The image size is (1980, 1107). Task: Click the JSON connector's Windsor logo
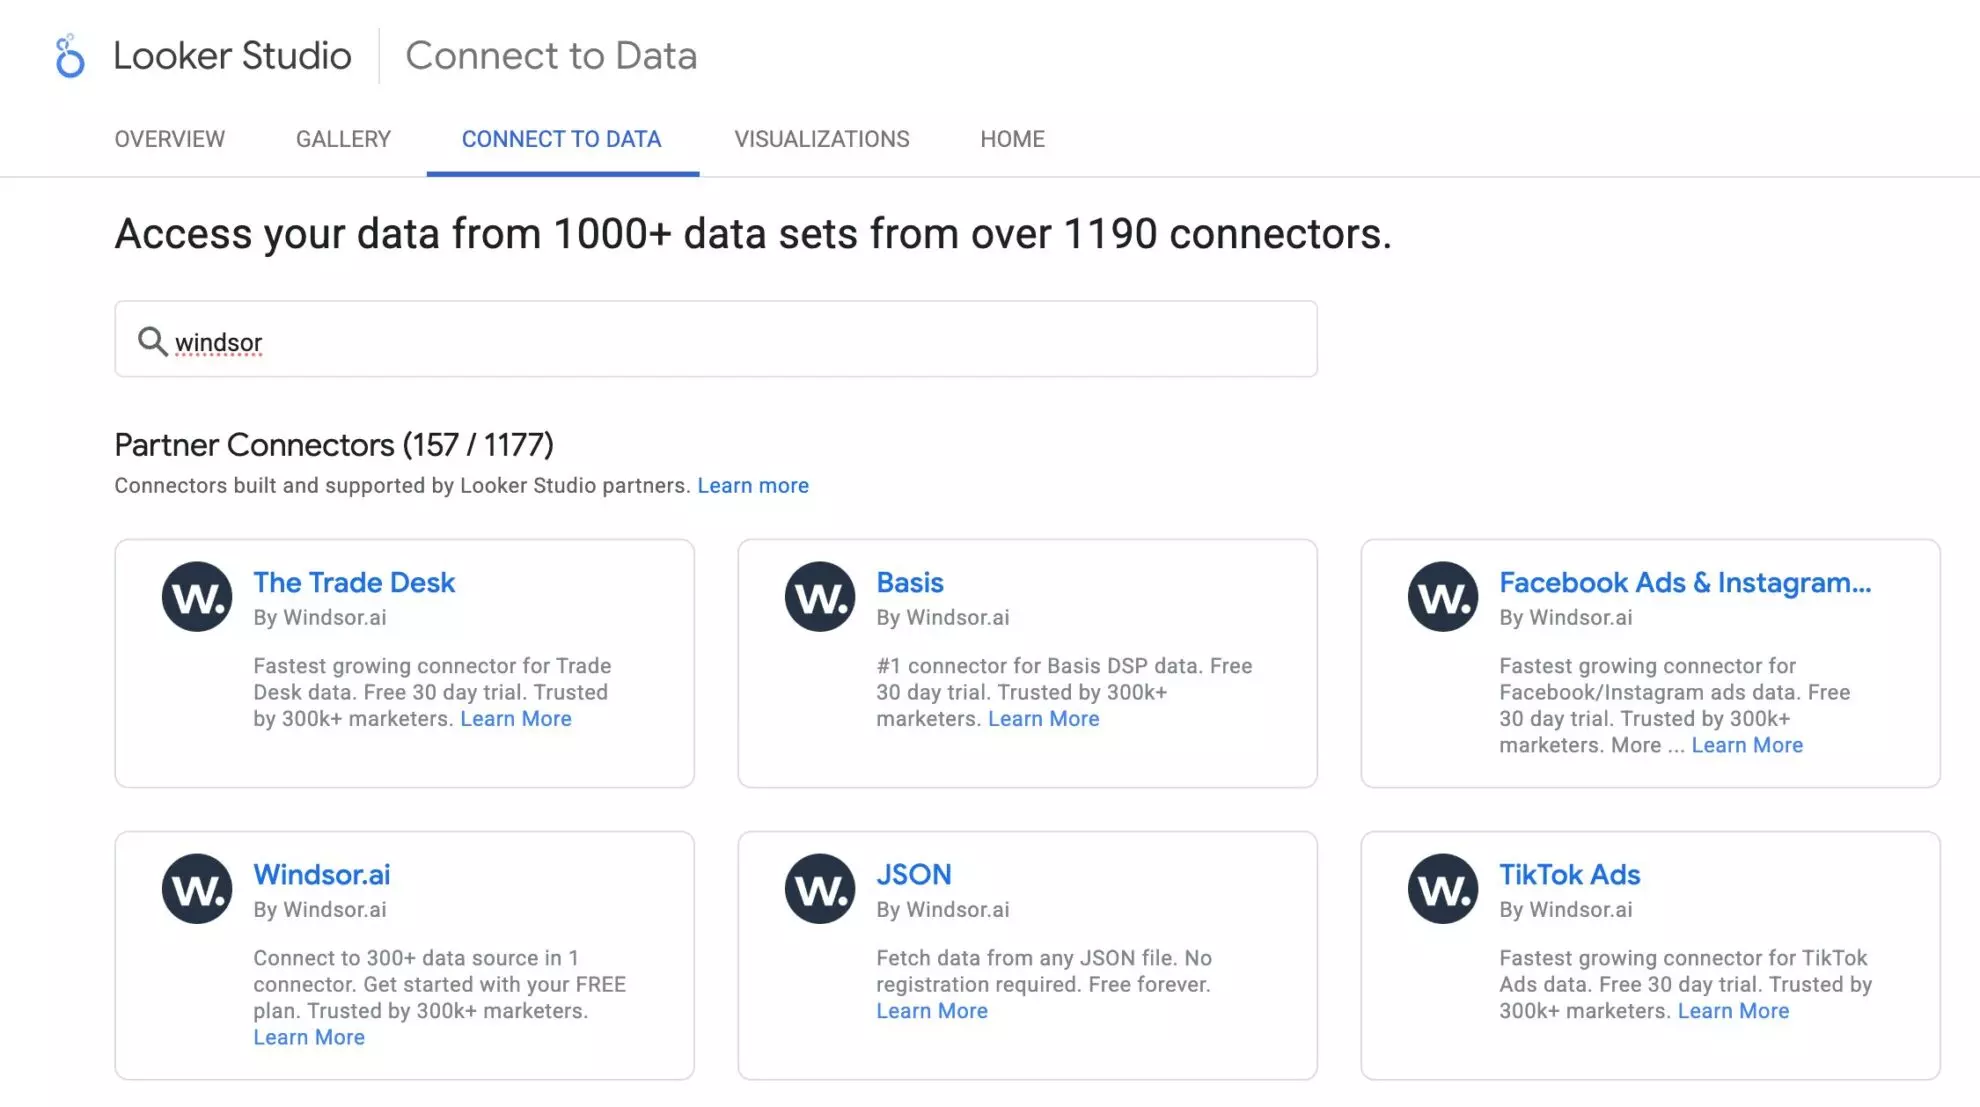pos(820,889)
